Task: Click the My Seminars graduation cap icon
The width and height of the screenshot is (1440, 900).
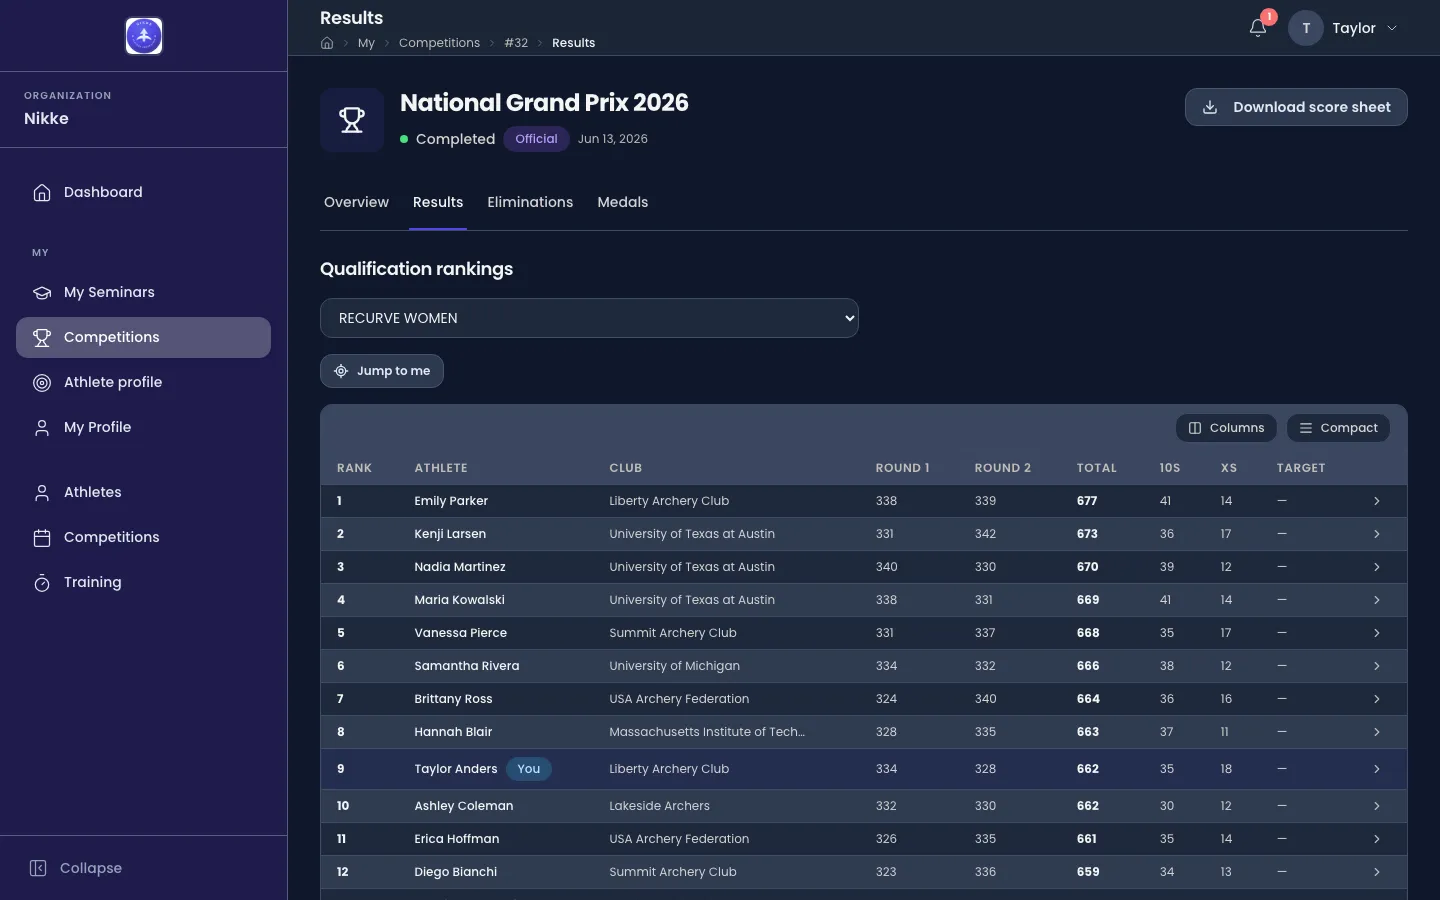Action: tap(42, 292)
